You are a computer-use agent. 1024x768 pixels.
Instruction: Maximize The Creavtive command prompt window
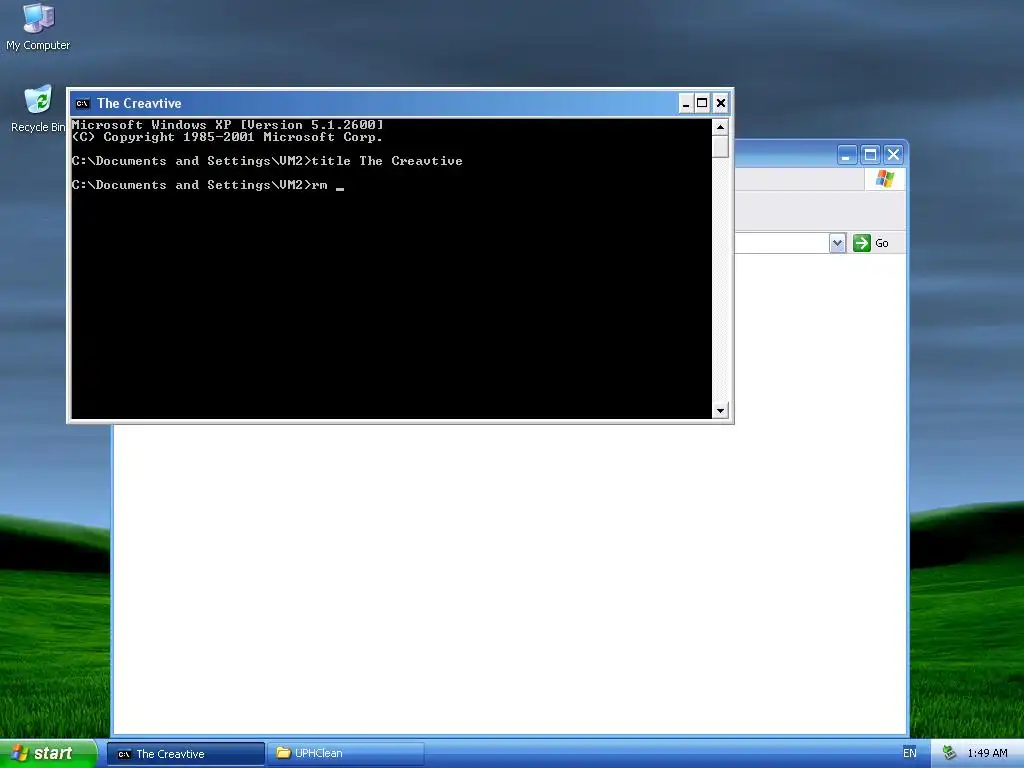point(702,103)
